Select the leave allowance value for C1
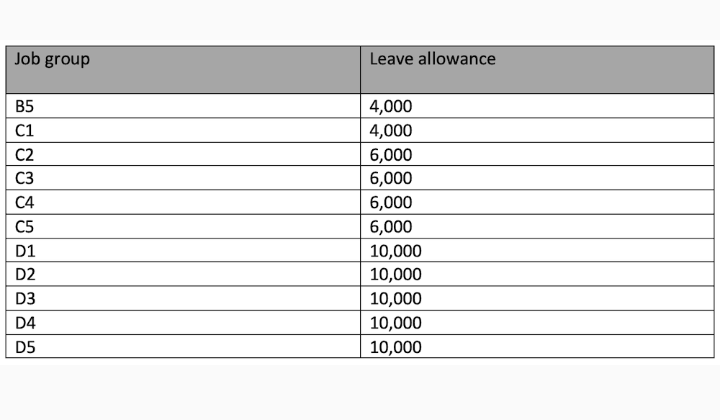The image size is (720, 420). (391, 130)
